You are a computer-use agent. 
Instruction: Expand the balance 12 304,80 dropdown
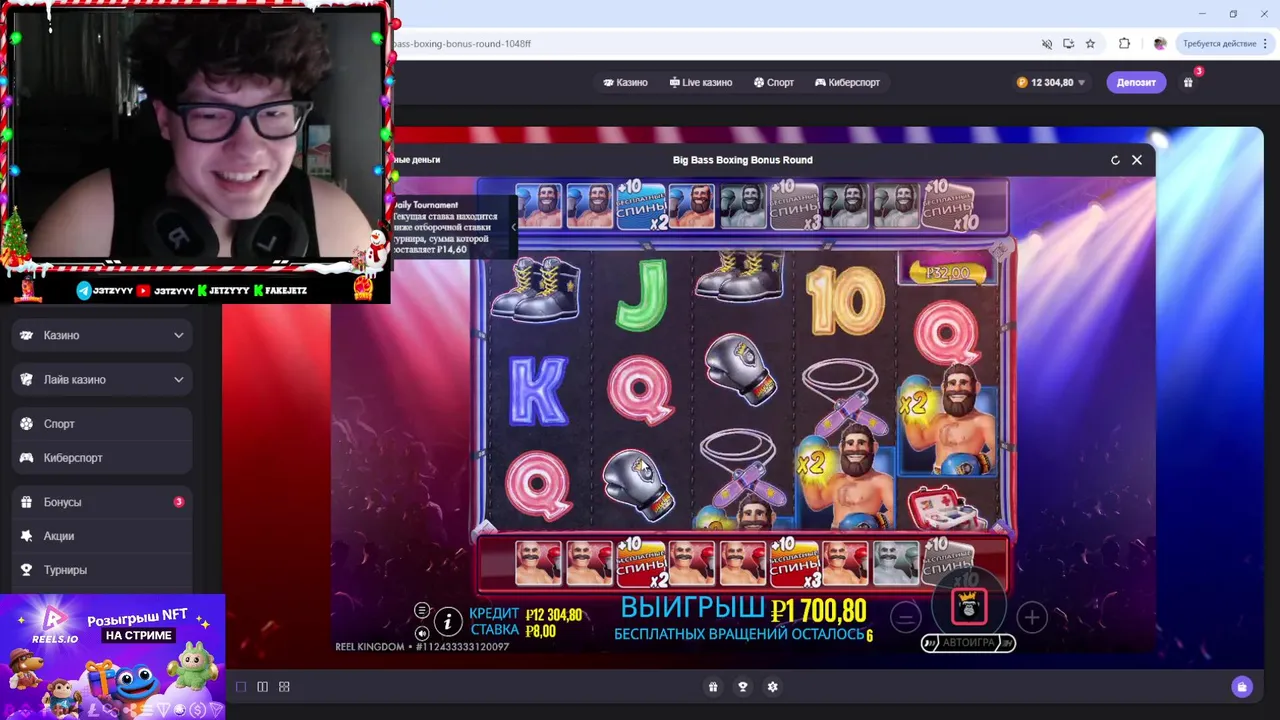point(1051,82)
